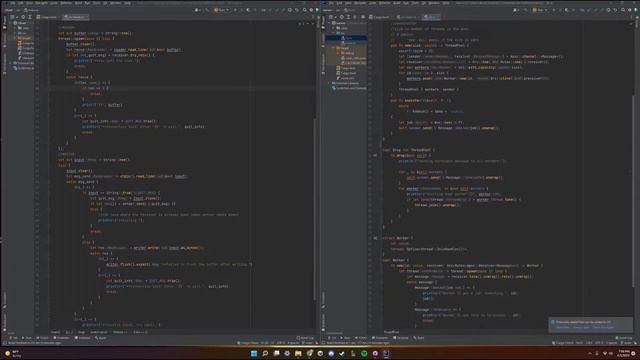Expand External Libraries in left project tree
The width and height of the screenshot is (640, 360).
(11, 63)
